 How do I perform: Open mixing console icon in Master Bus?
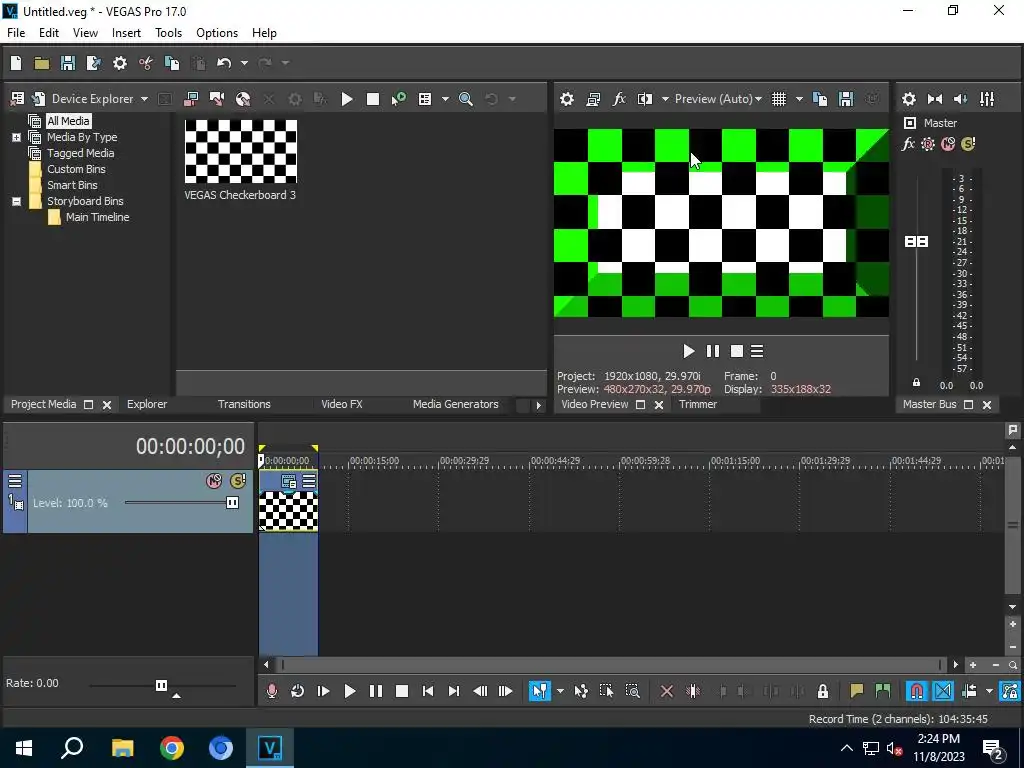987,99
